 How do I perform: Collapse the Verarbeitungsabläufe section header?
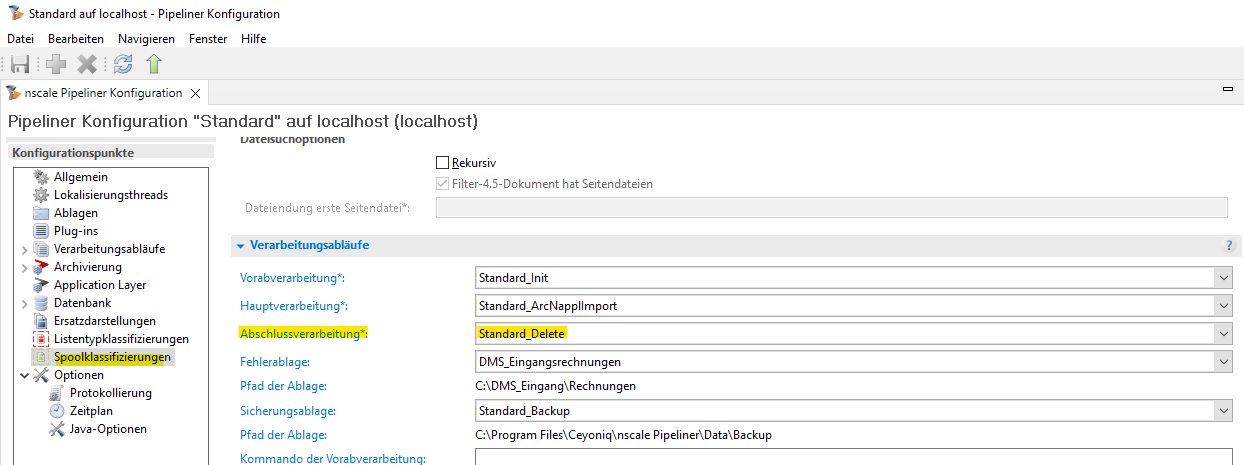coord(240,245)
